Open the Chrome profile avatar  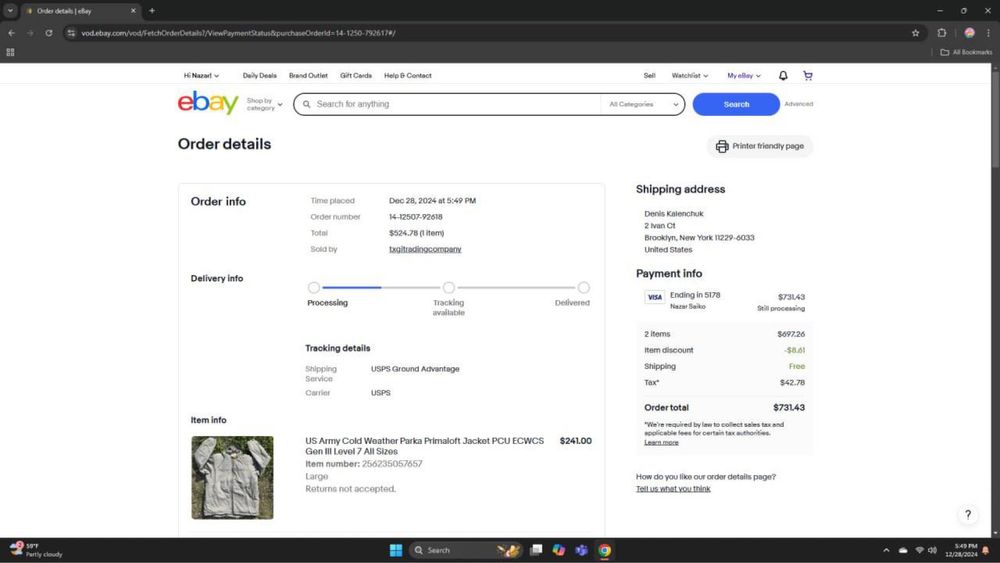pyautogui.click(x=969, y=33)
